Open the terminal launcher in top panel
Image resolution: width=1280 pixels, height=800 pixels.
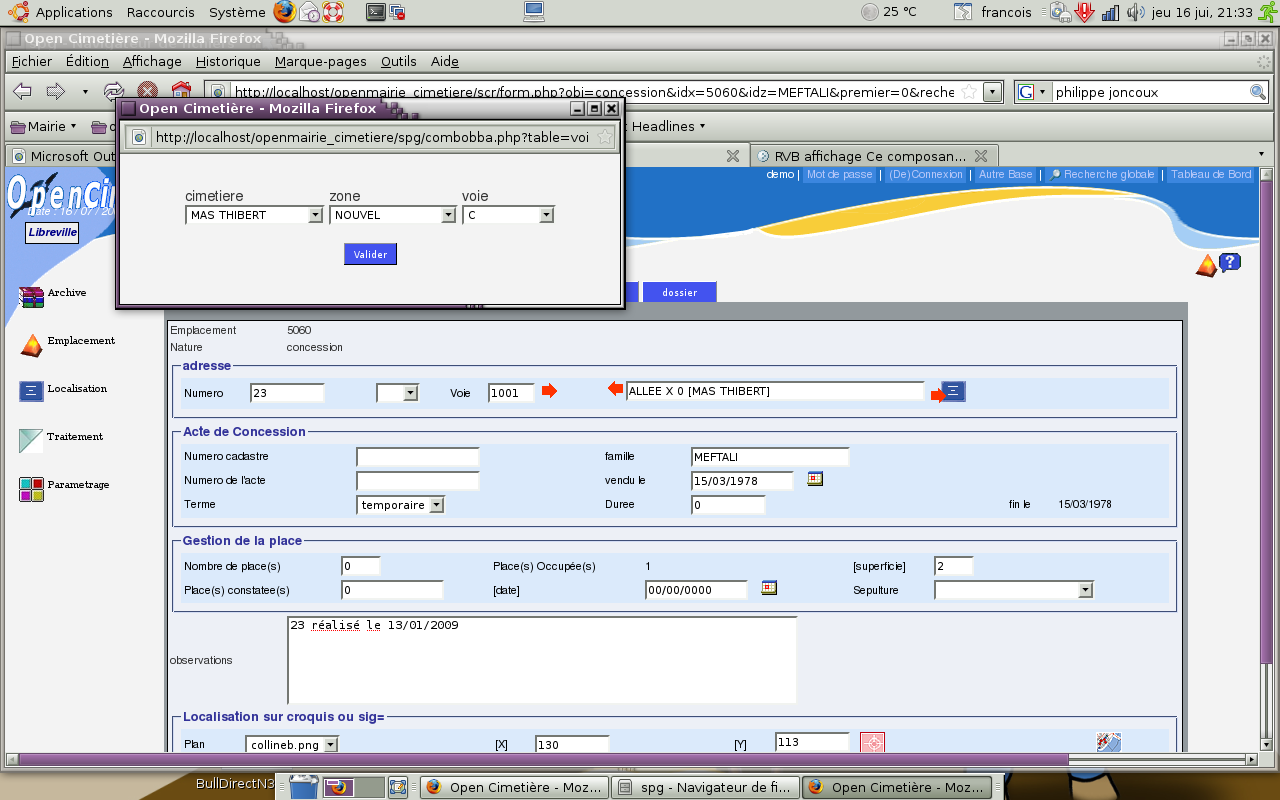pyautogui.click(x=376, y=12)
